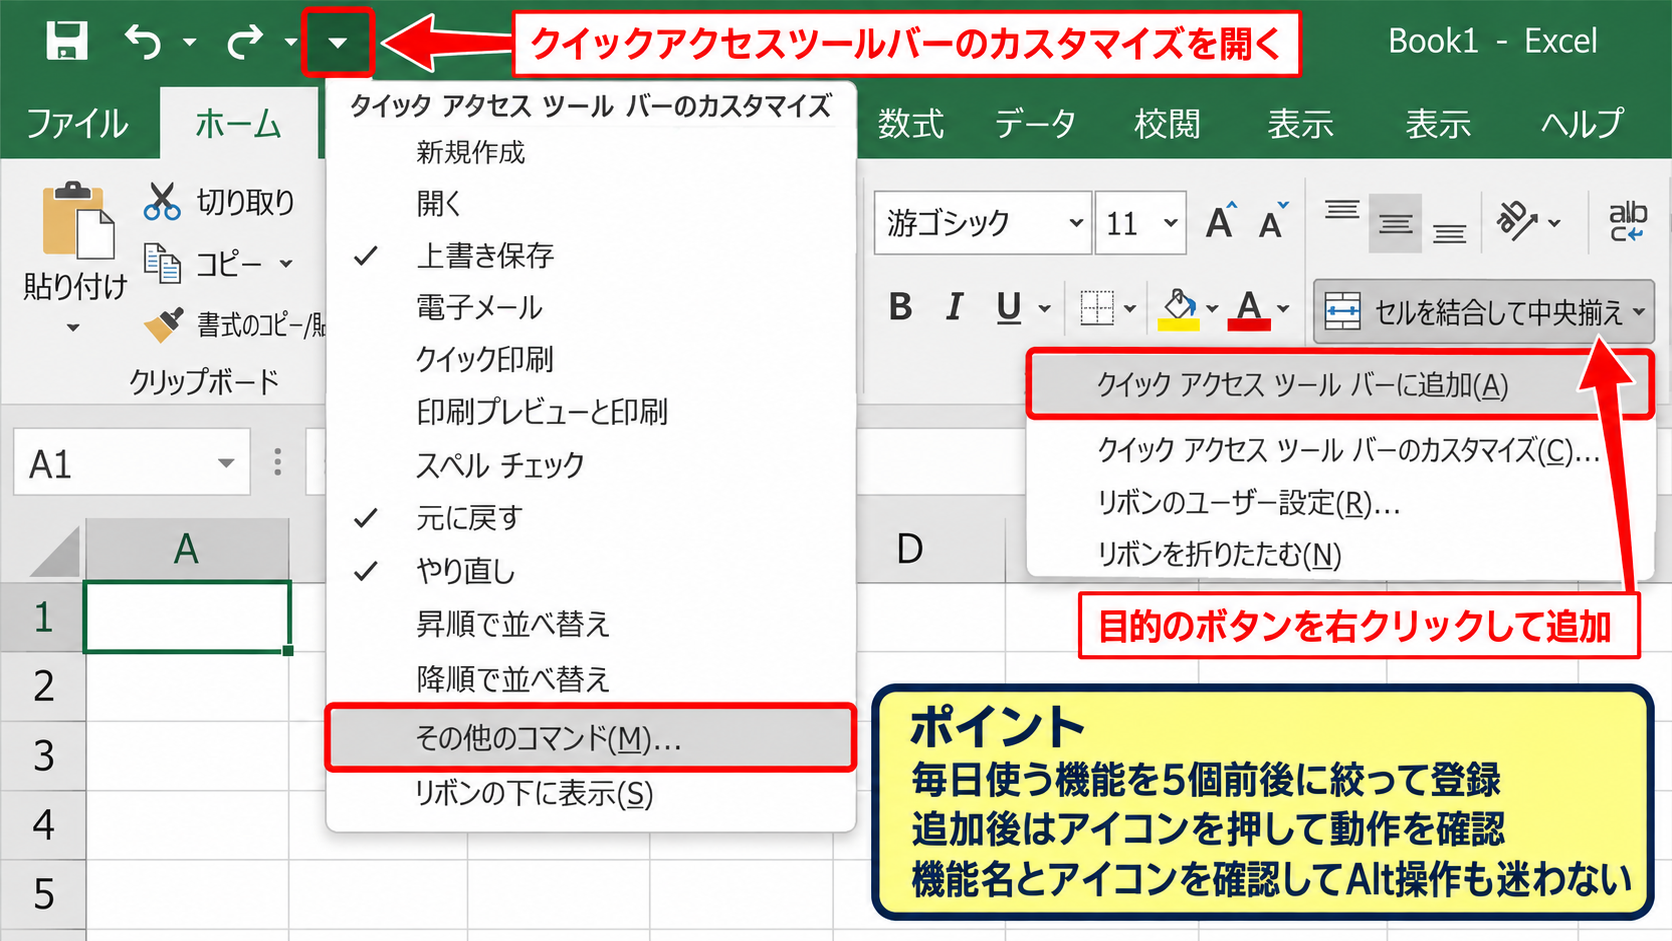Click the Copy icon
Screen dimensions: 1672x941
coord(162,263)
